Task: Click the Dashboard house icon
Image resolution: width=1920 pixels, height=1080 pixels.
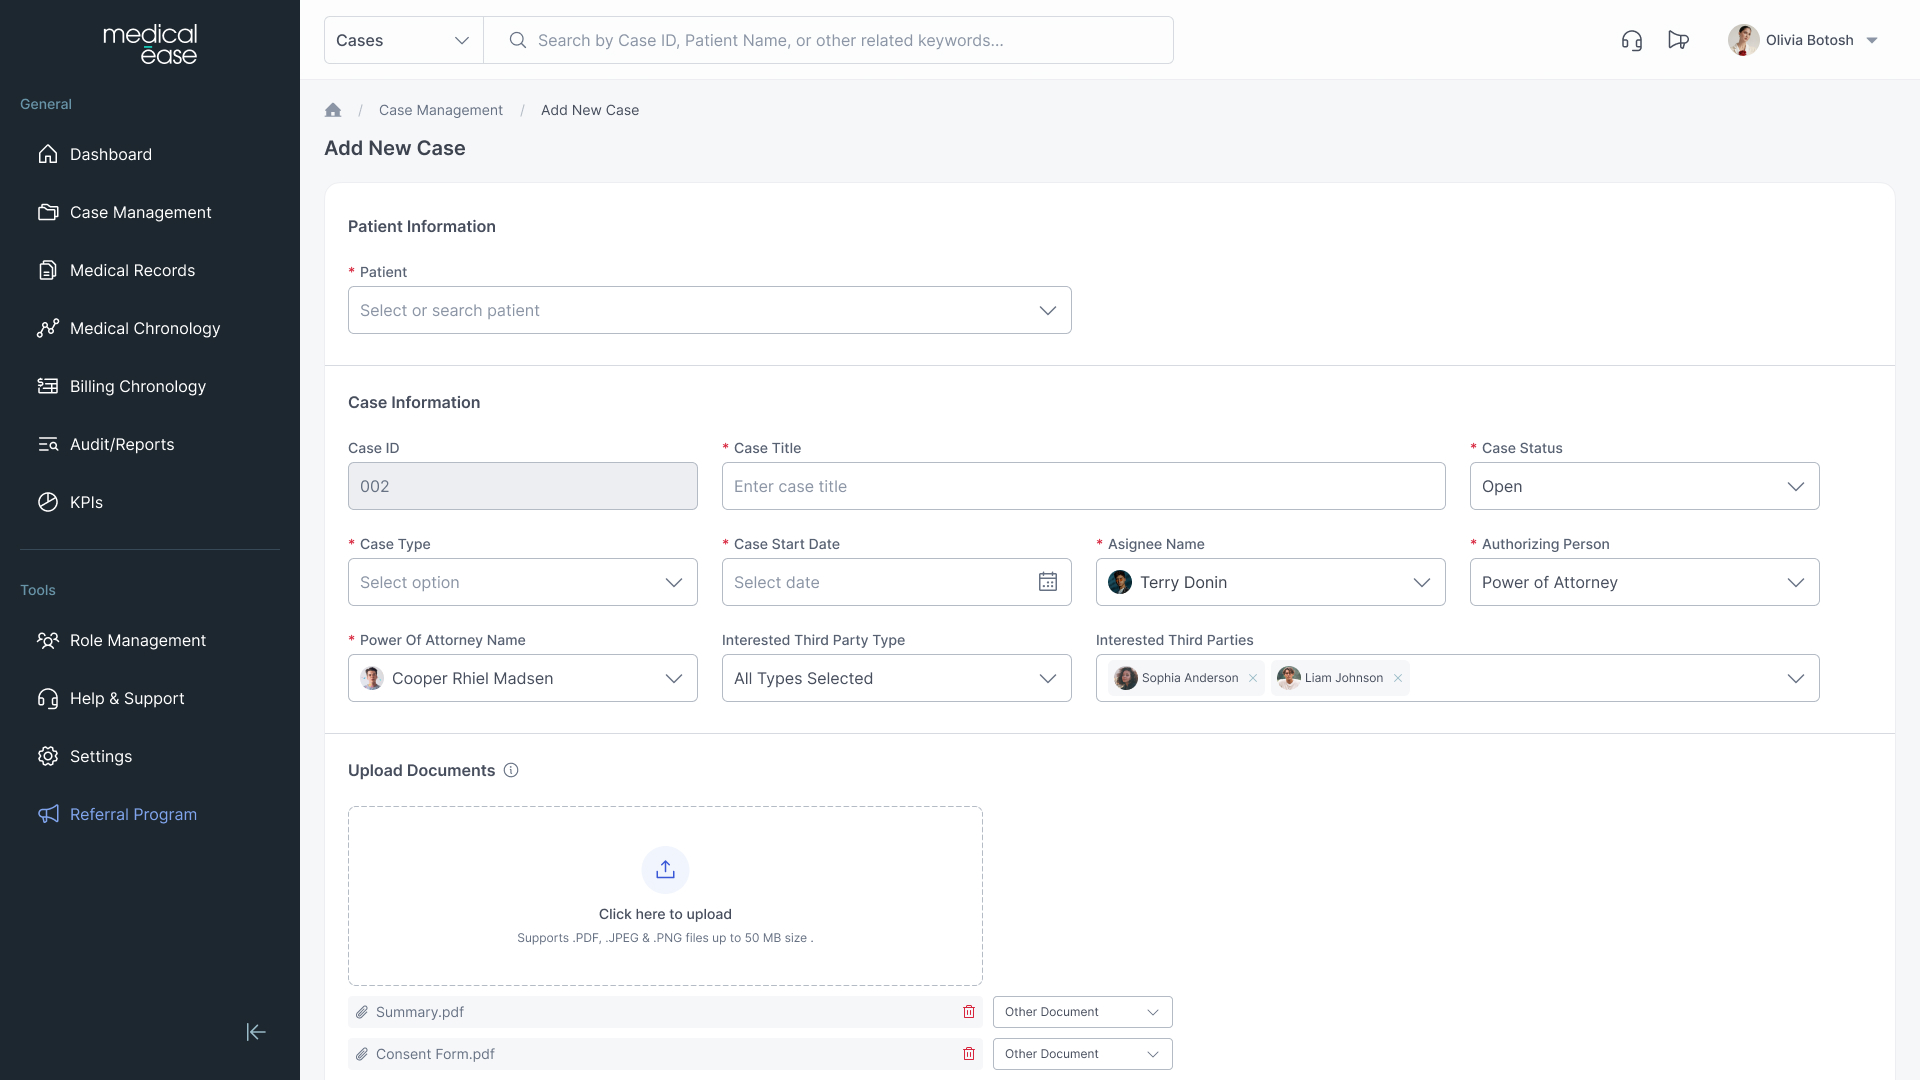Action: (48, 154)
